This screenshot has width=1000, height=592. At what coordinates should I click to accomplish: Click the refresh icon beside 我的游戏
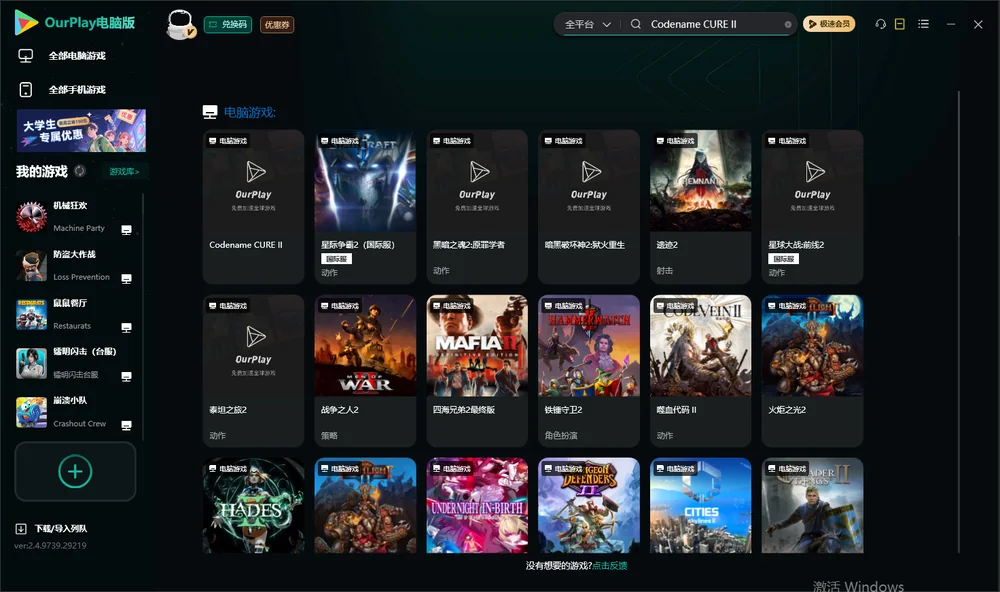(x=80, y=171)
